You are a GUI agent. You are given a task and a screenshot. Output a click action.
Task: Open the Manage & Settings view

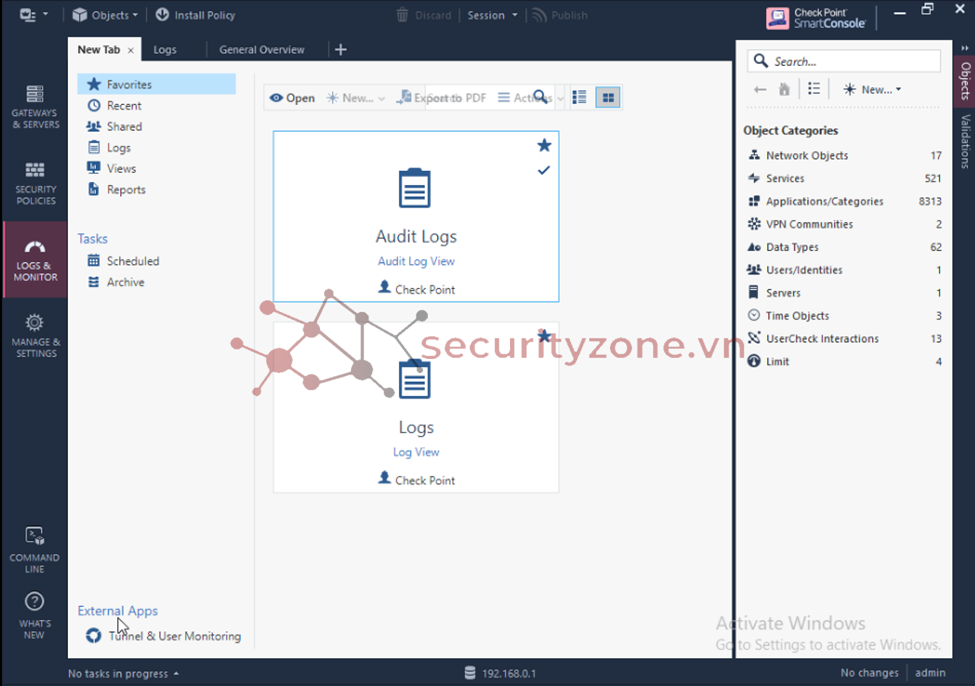(35, 336)
